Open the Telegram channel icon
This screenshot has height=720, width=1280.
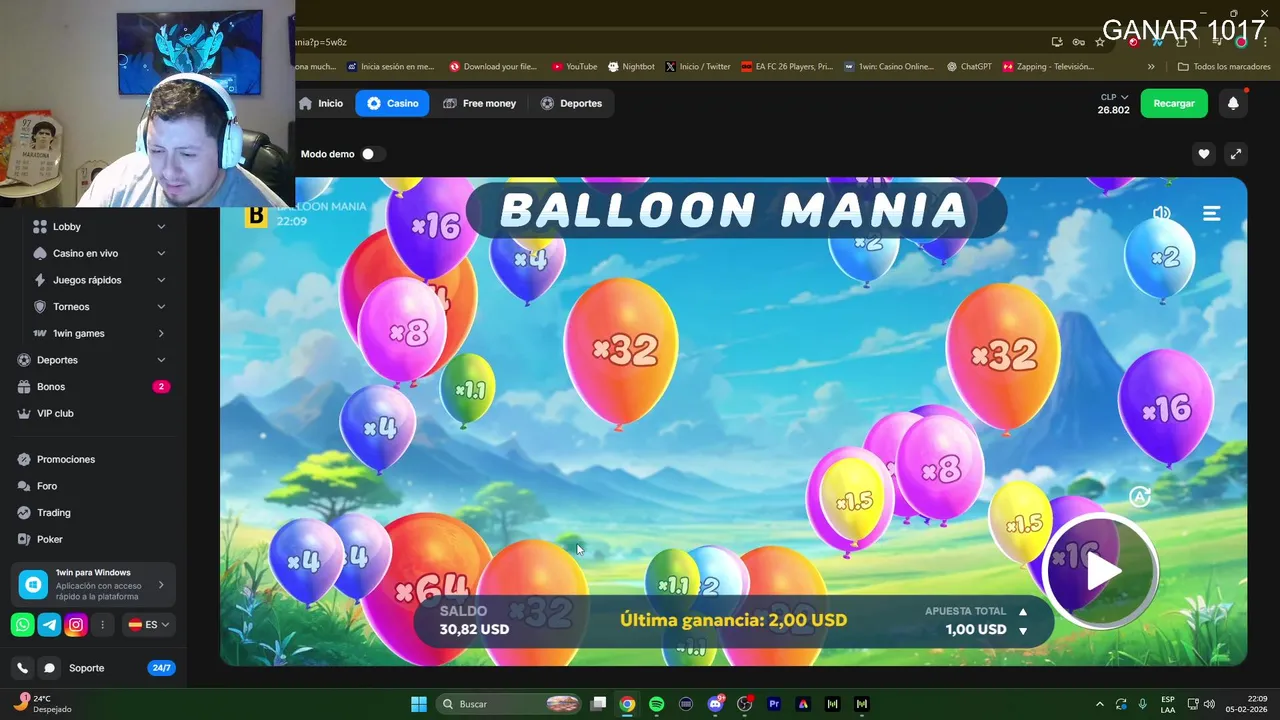[x=49, y=625]
